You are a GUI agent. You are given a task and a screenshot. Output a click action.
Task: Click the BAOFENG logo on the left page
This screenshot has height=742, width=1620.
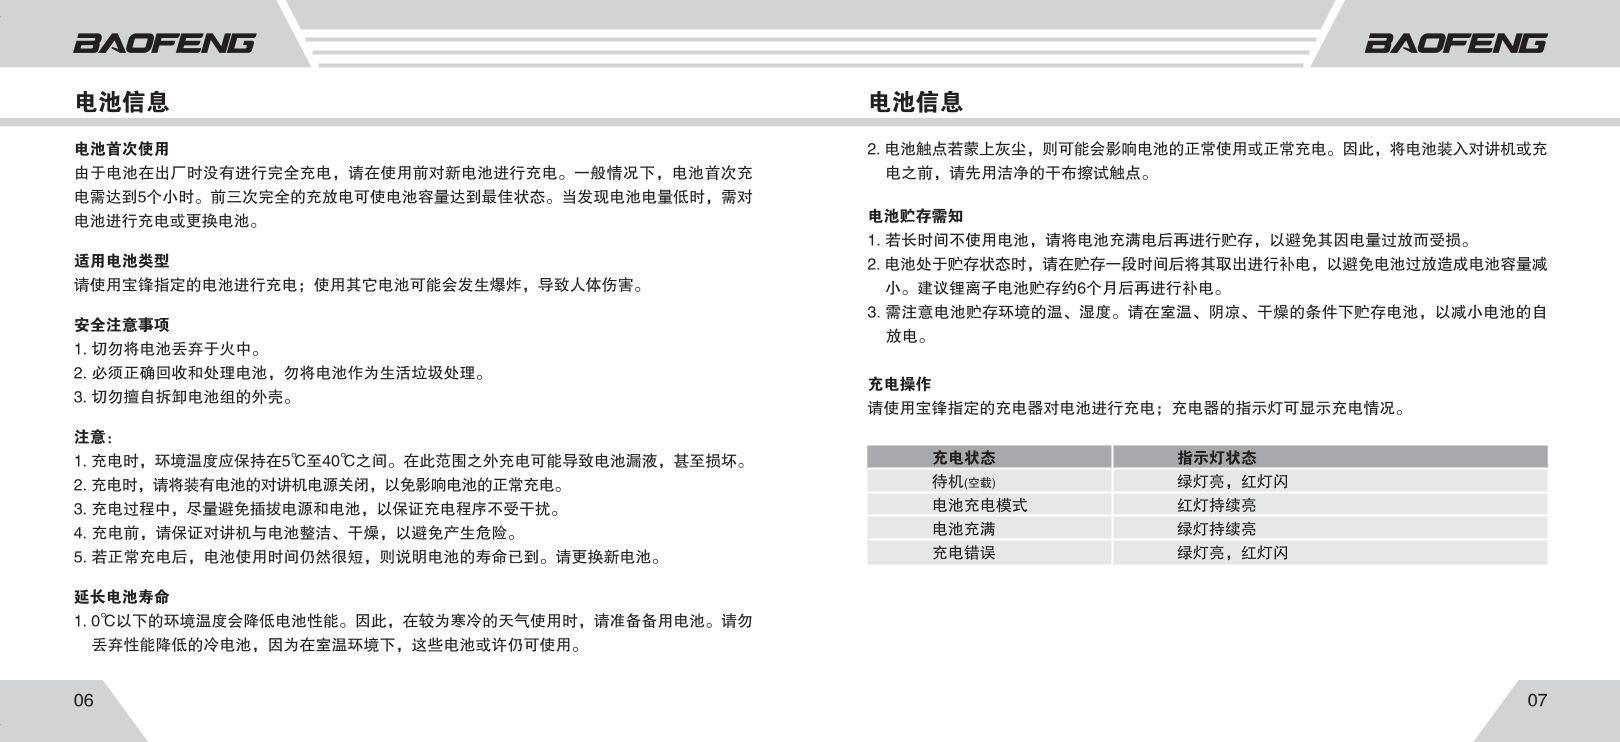[164, 43]
